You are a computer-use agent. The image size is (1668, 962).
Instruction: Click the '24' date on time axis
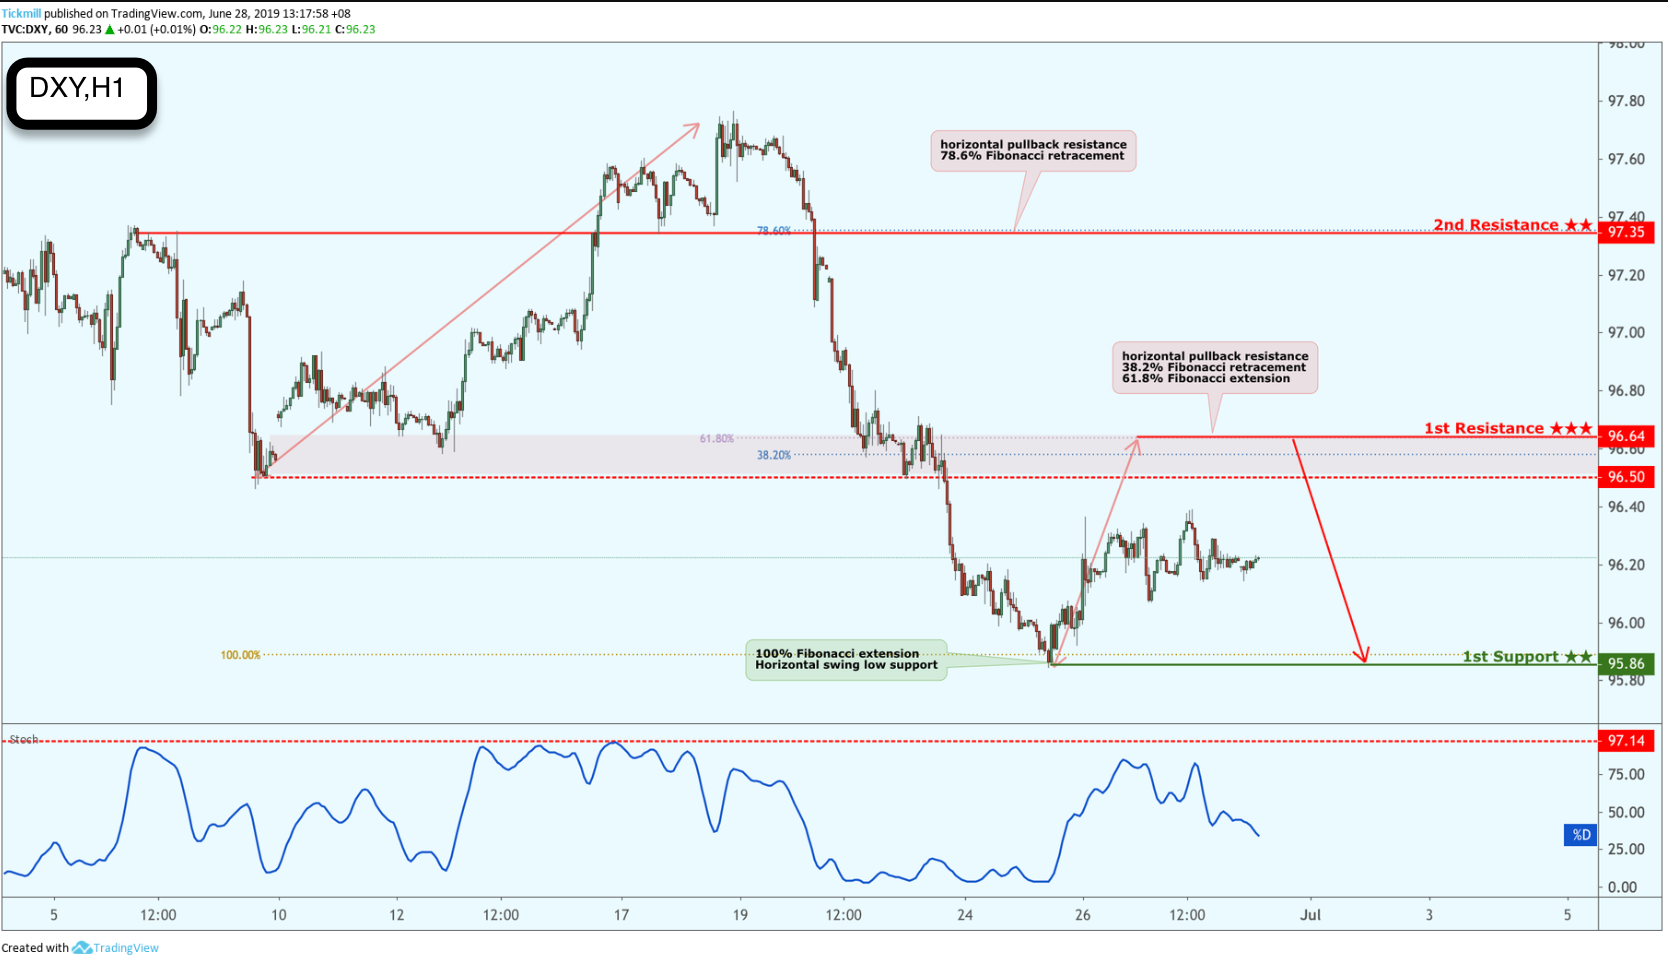[x=965, y=915]
